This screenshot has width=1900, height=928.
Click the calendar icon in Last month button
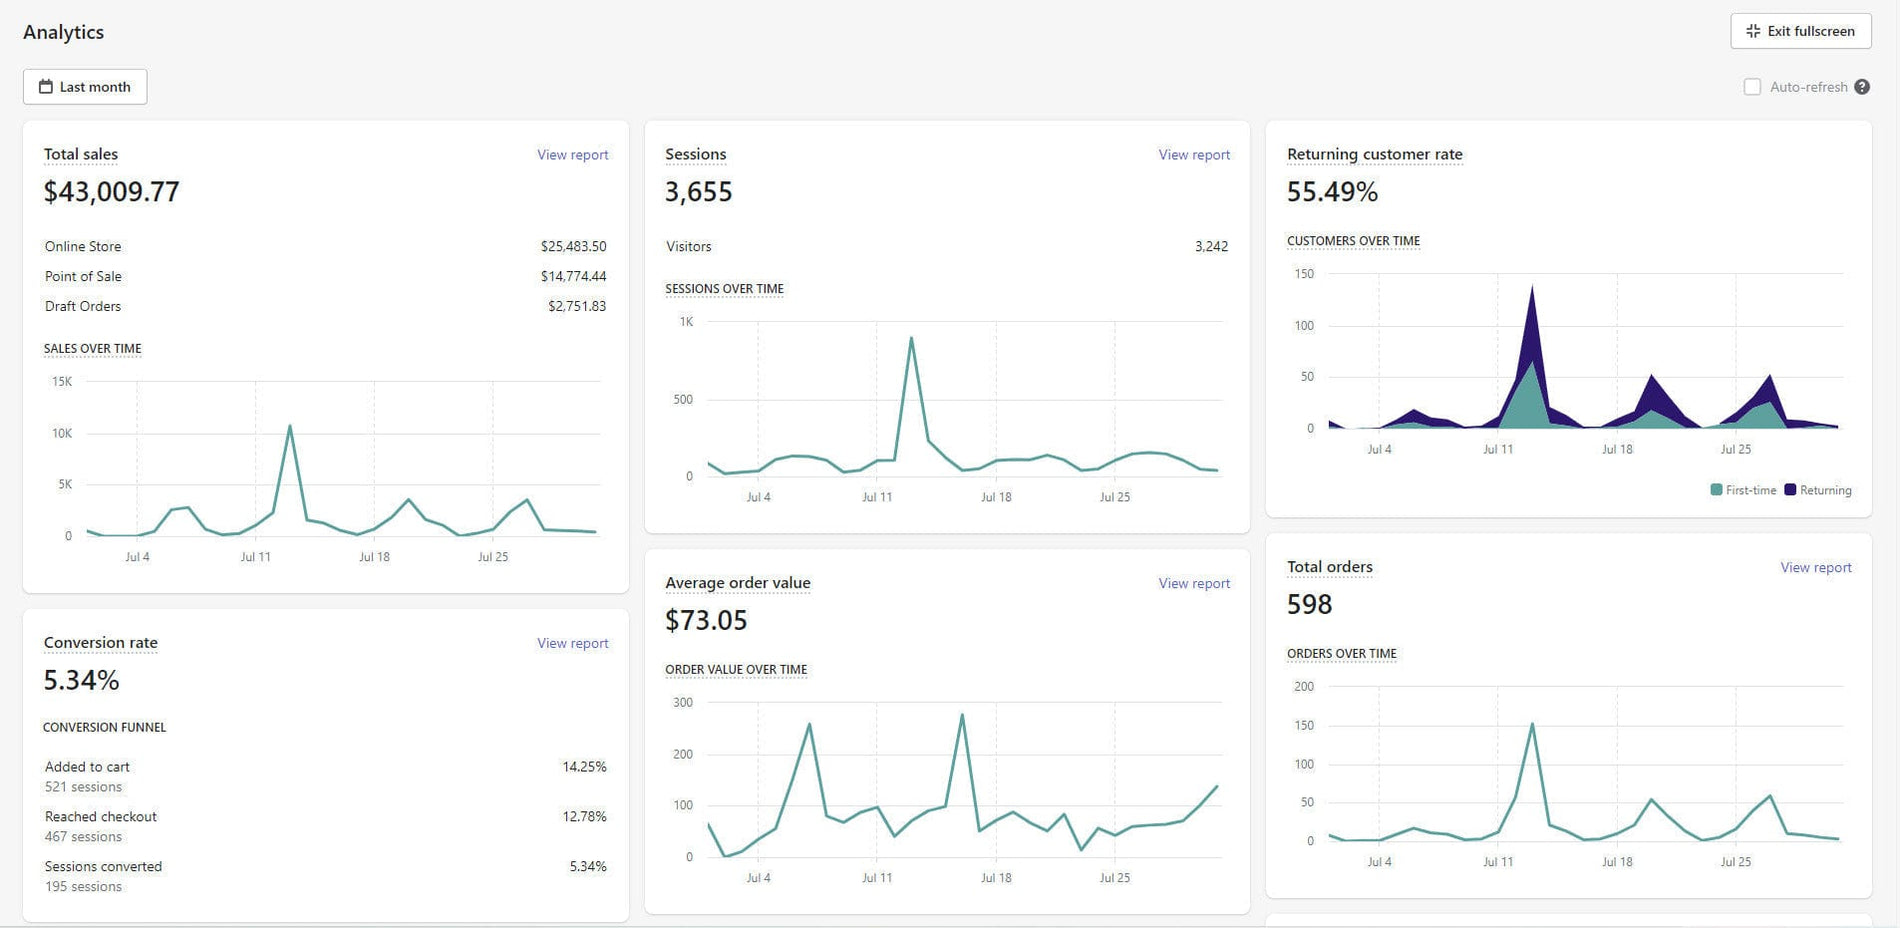click(x=45, y=87)
